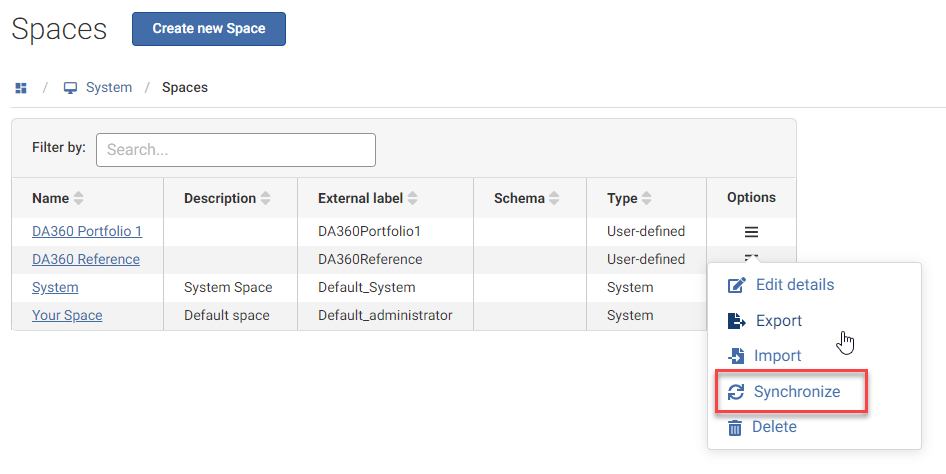Sort table by External label arrows

click(413, 199)
